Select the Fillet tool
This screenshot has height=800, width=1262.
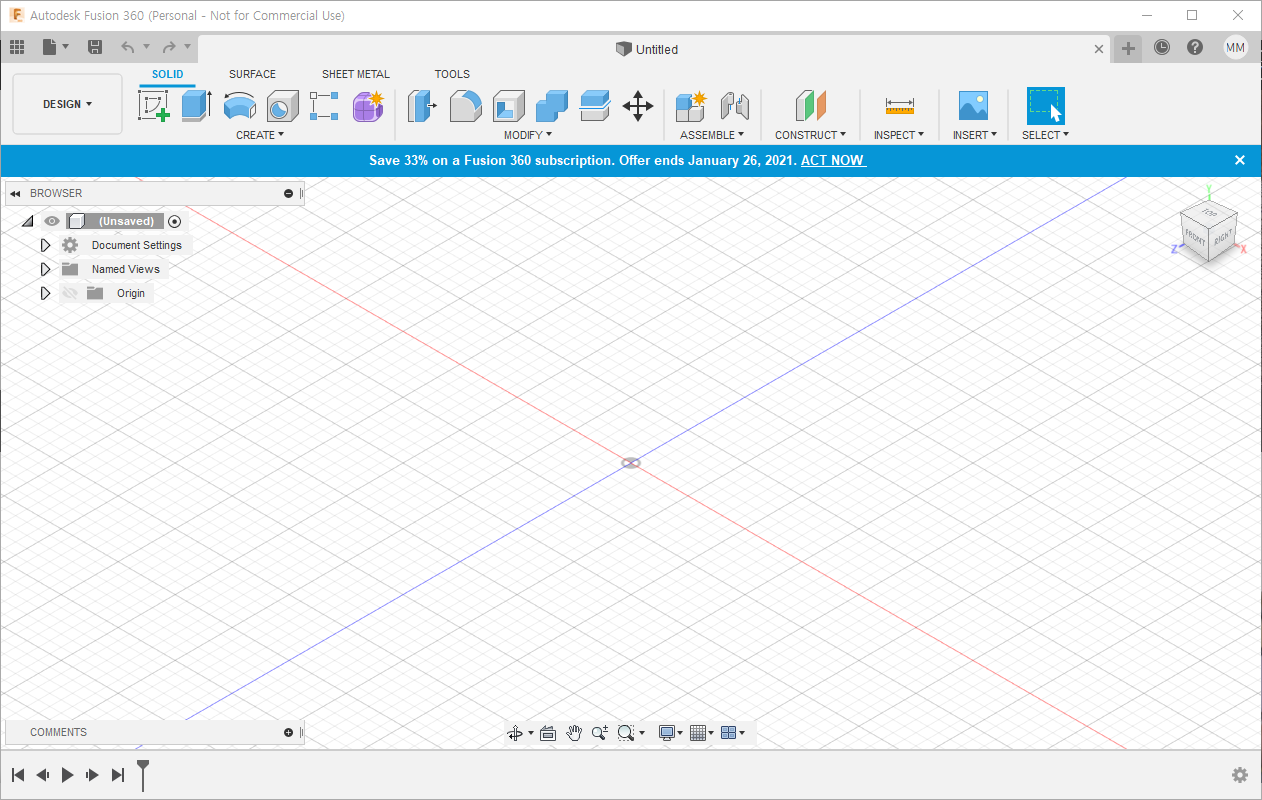coord(465,105)
